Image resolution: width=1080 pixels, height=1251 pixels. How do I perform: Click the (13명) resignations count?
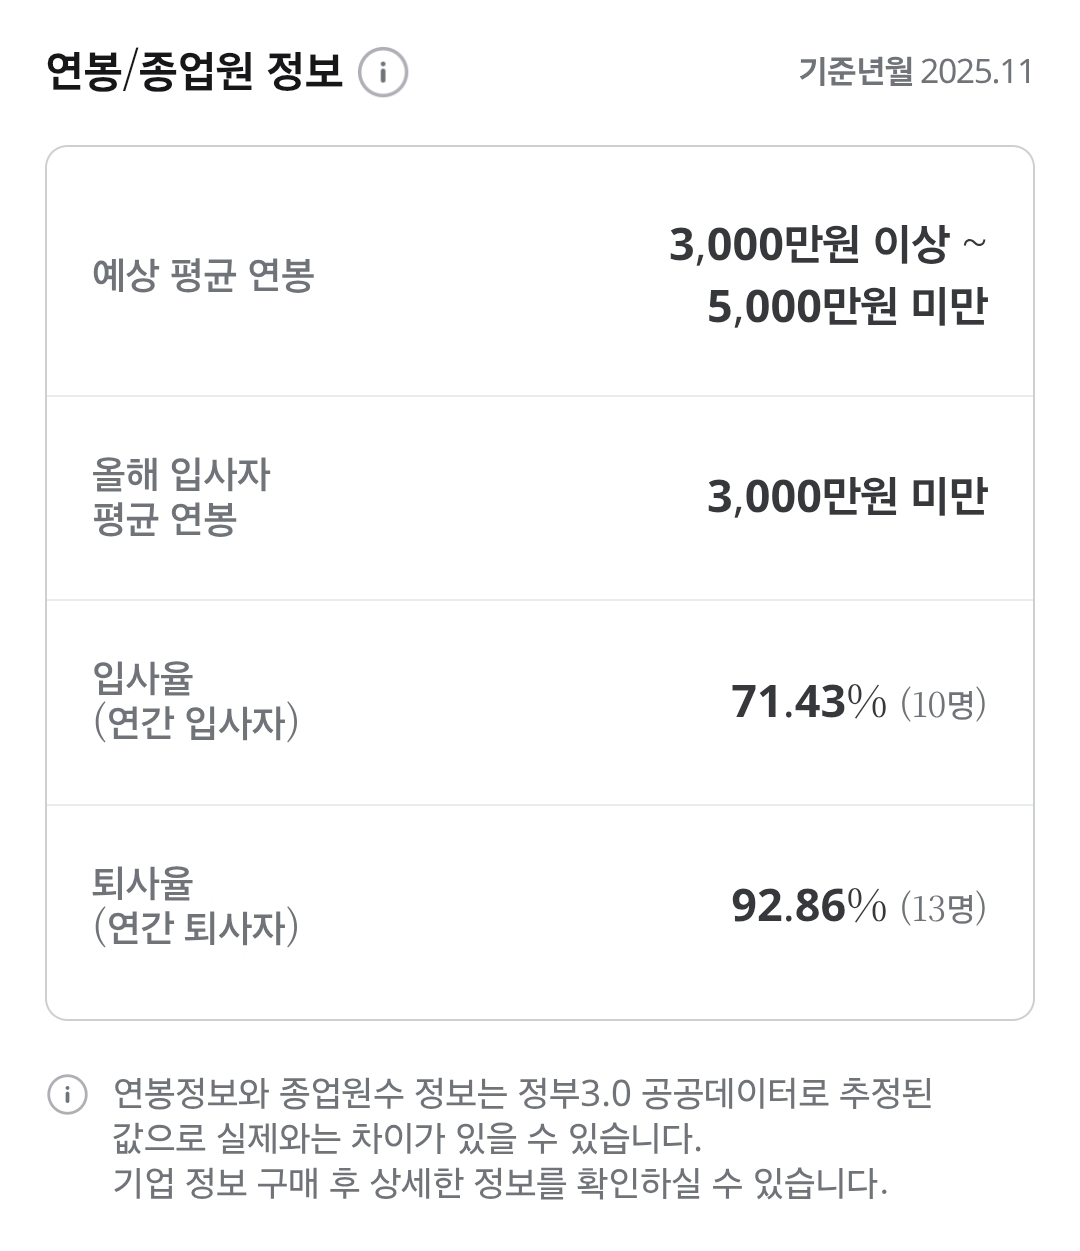coord(943,907)
